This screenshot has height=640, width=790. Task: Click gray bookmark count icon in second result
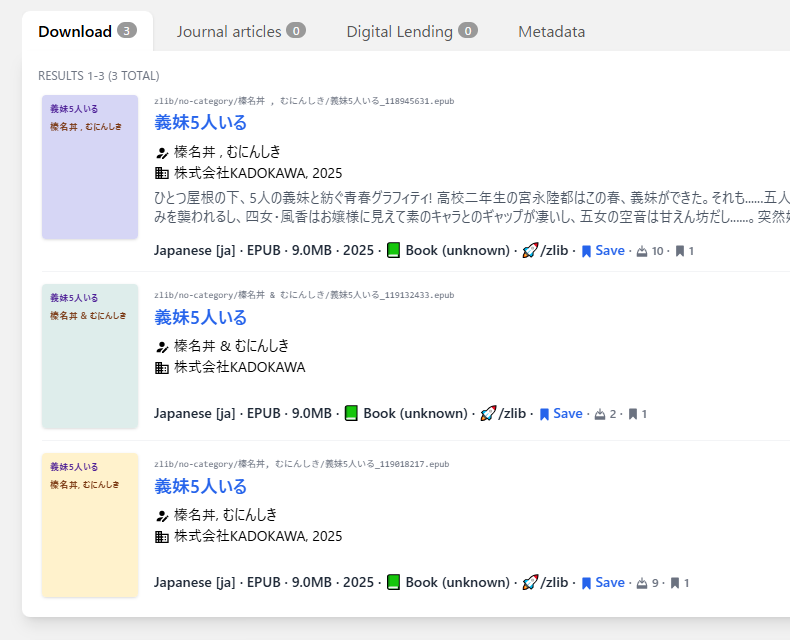pyautogui.click(x=633, y=414)
